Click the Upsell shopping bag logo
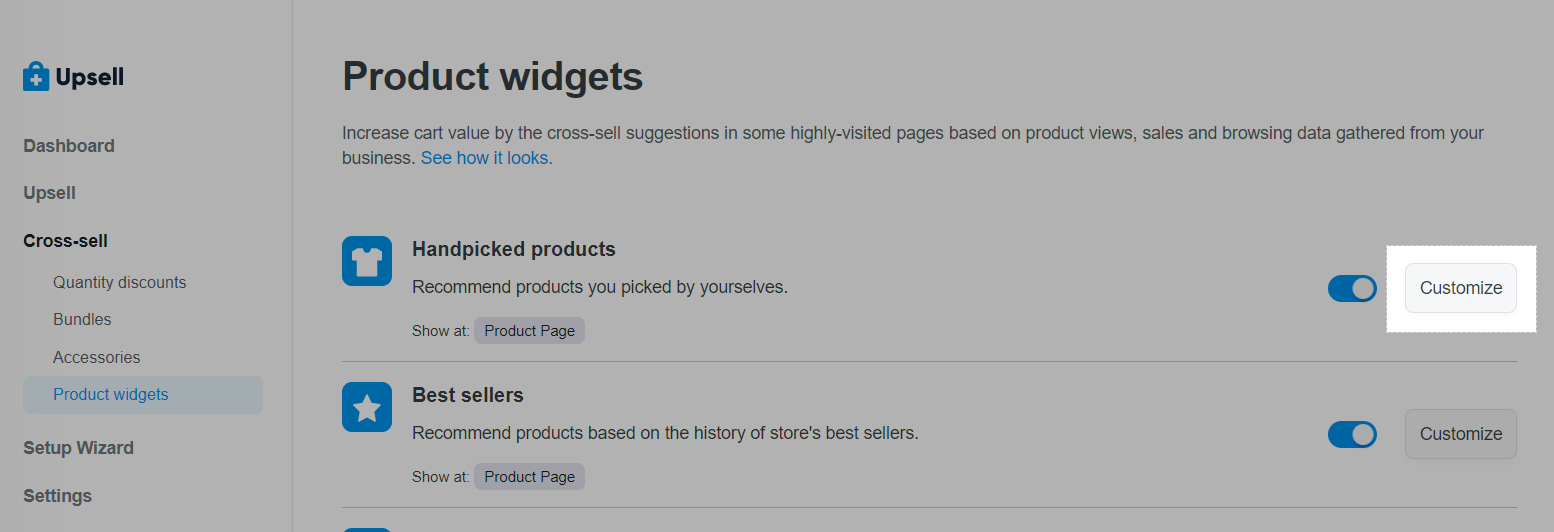Viewport: 1554px width, 532px height. 36,77
